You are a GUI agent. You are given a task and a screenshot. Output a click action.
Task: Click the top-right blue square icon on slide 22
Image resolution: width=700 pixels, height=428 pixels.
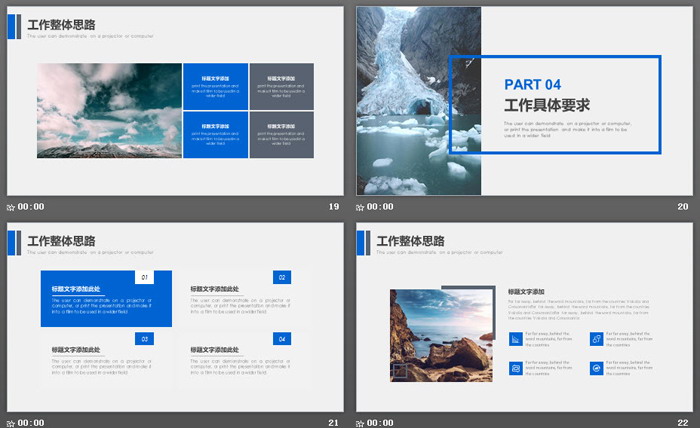596,339
